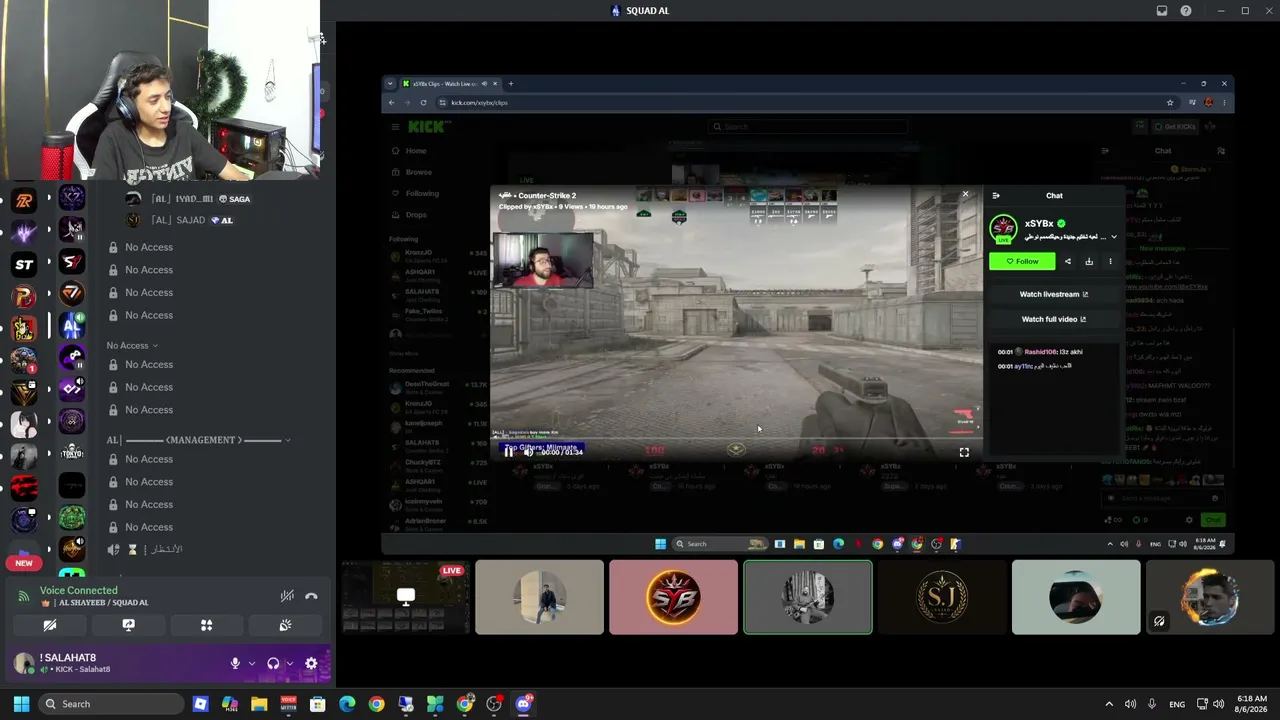Mute the clip player volume
The image size is (1280, 720).
tap(528, 452)
